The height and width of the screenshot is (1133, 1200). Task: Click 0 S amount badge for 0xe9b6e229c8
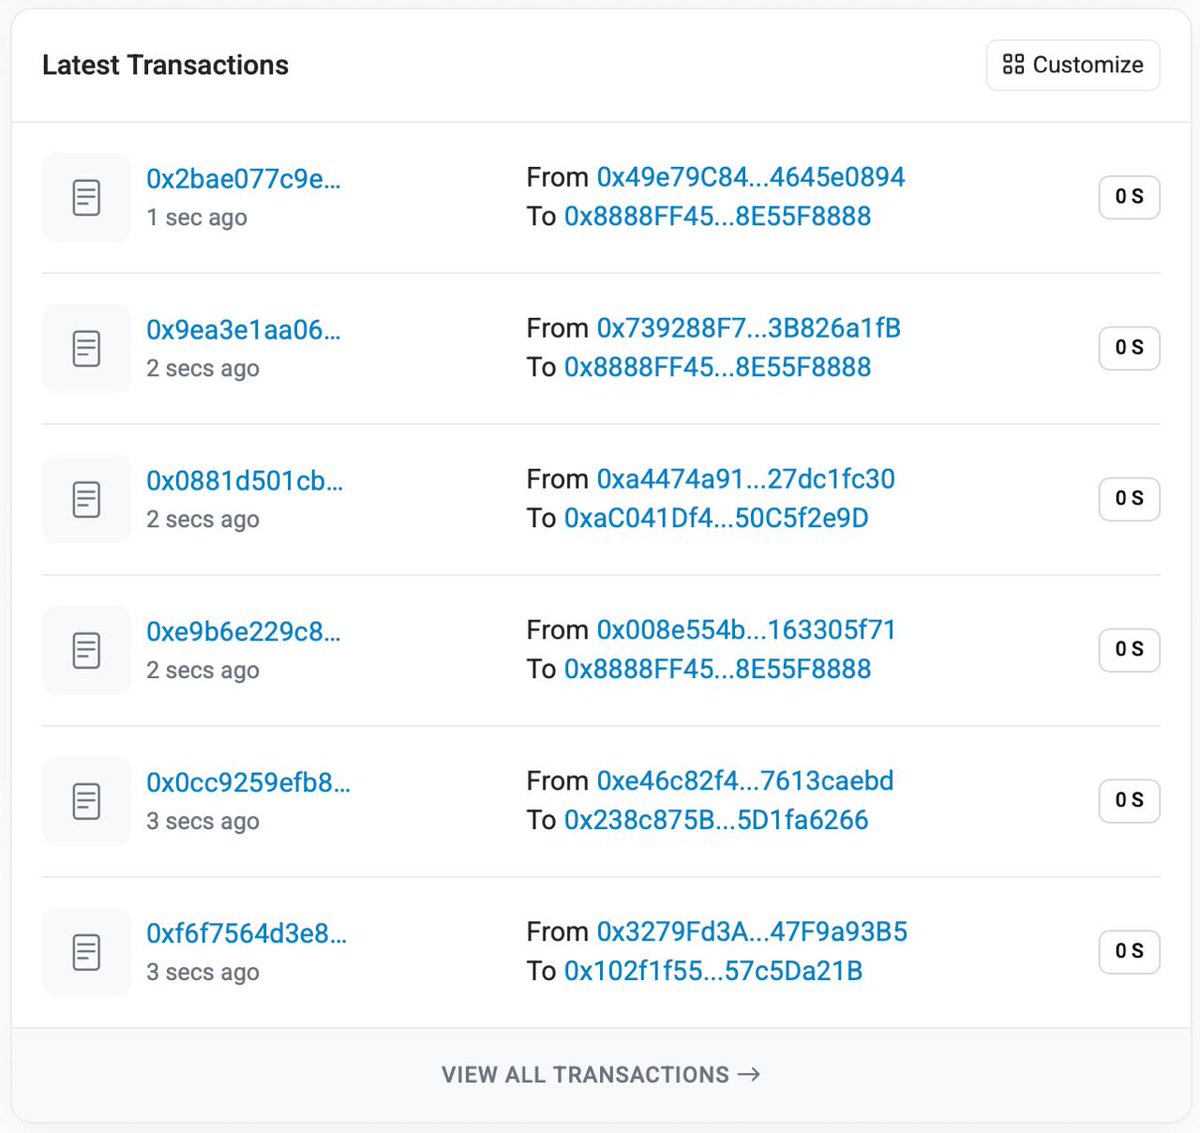pyautogui.click(x=1129, y=650)
